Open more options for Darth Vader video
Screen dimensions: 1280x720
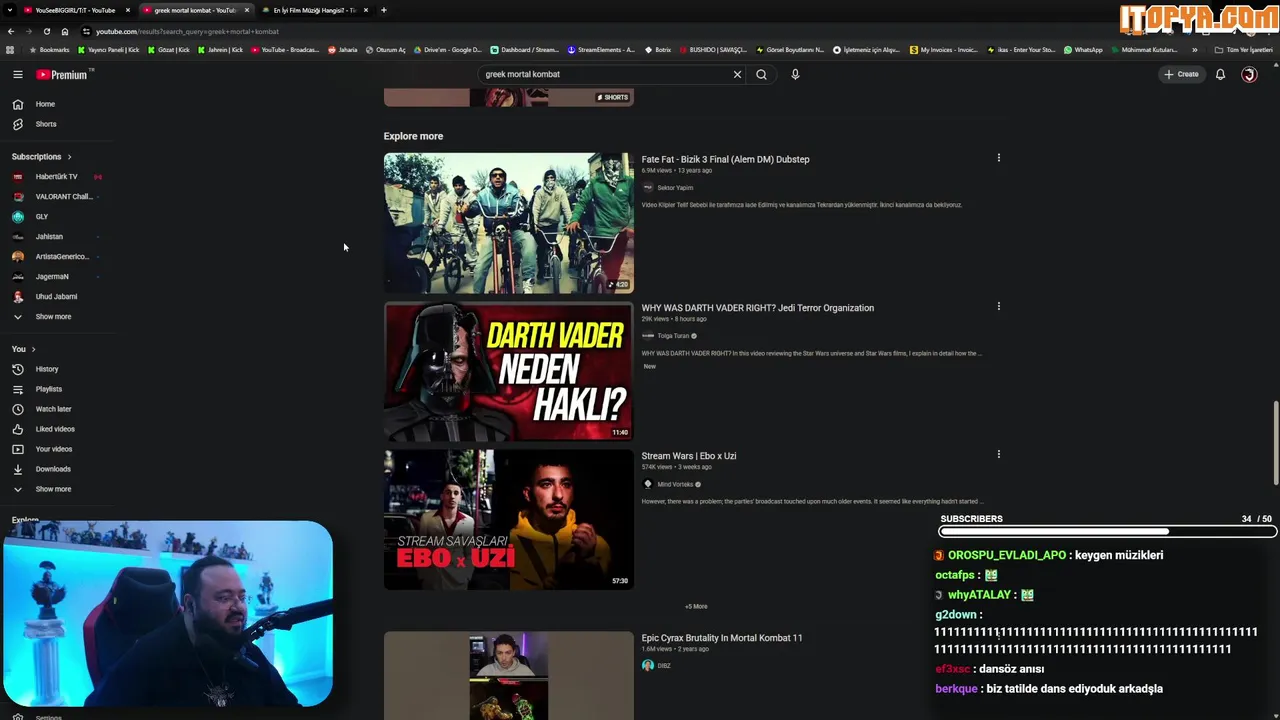click(998, 306)
